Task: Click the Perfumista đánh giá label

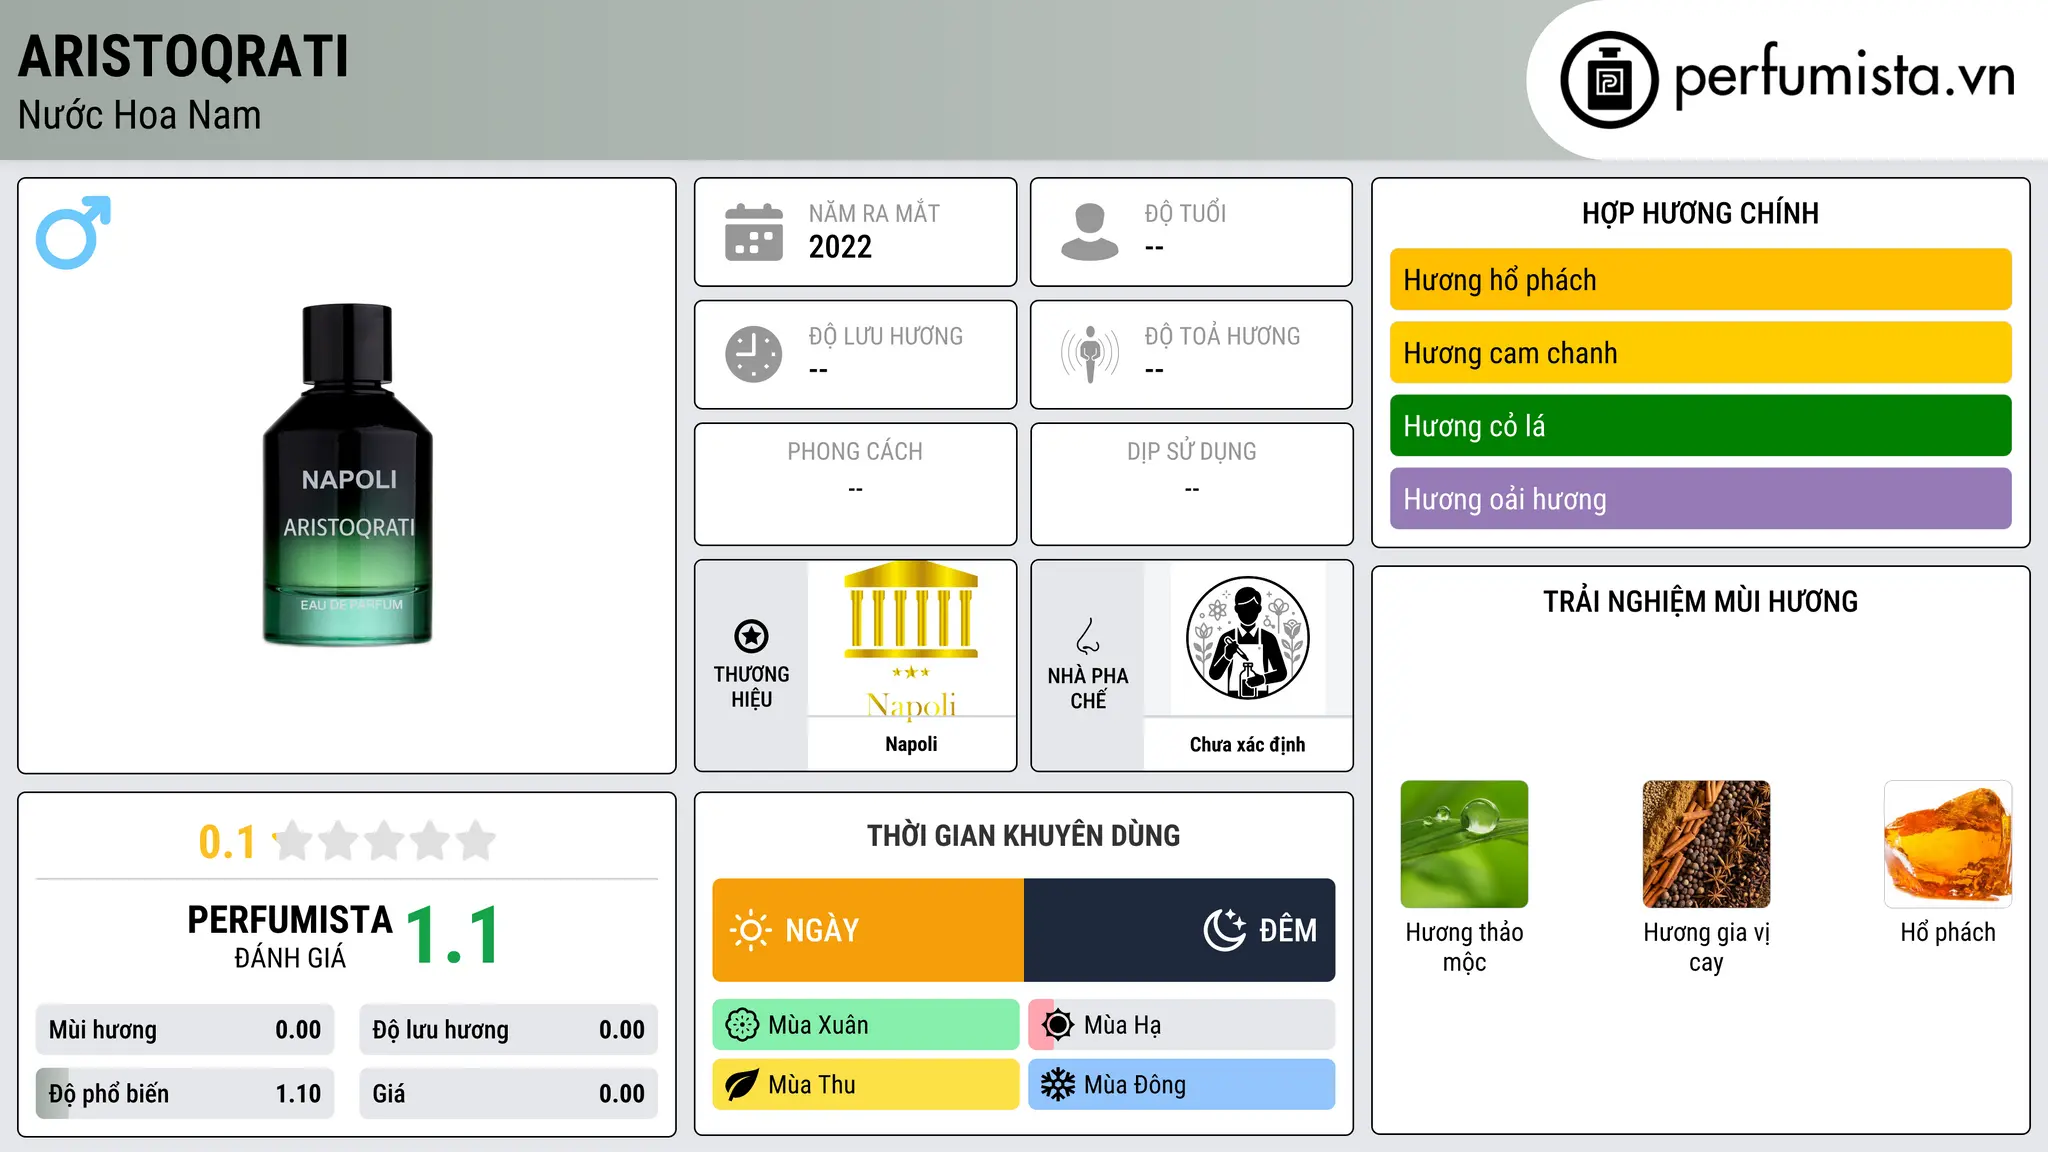Action: coord(290,936)
